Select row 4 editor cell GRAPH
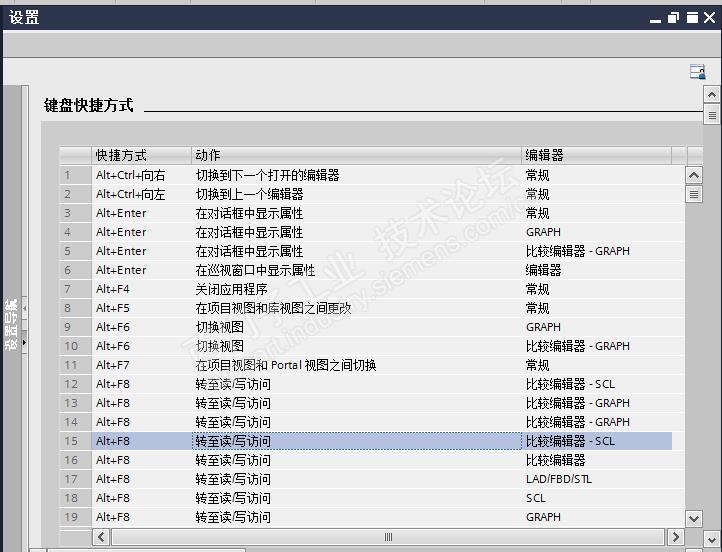Screen dimensions: 722x552 [596, 232]
